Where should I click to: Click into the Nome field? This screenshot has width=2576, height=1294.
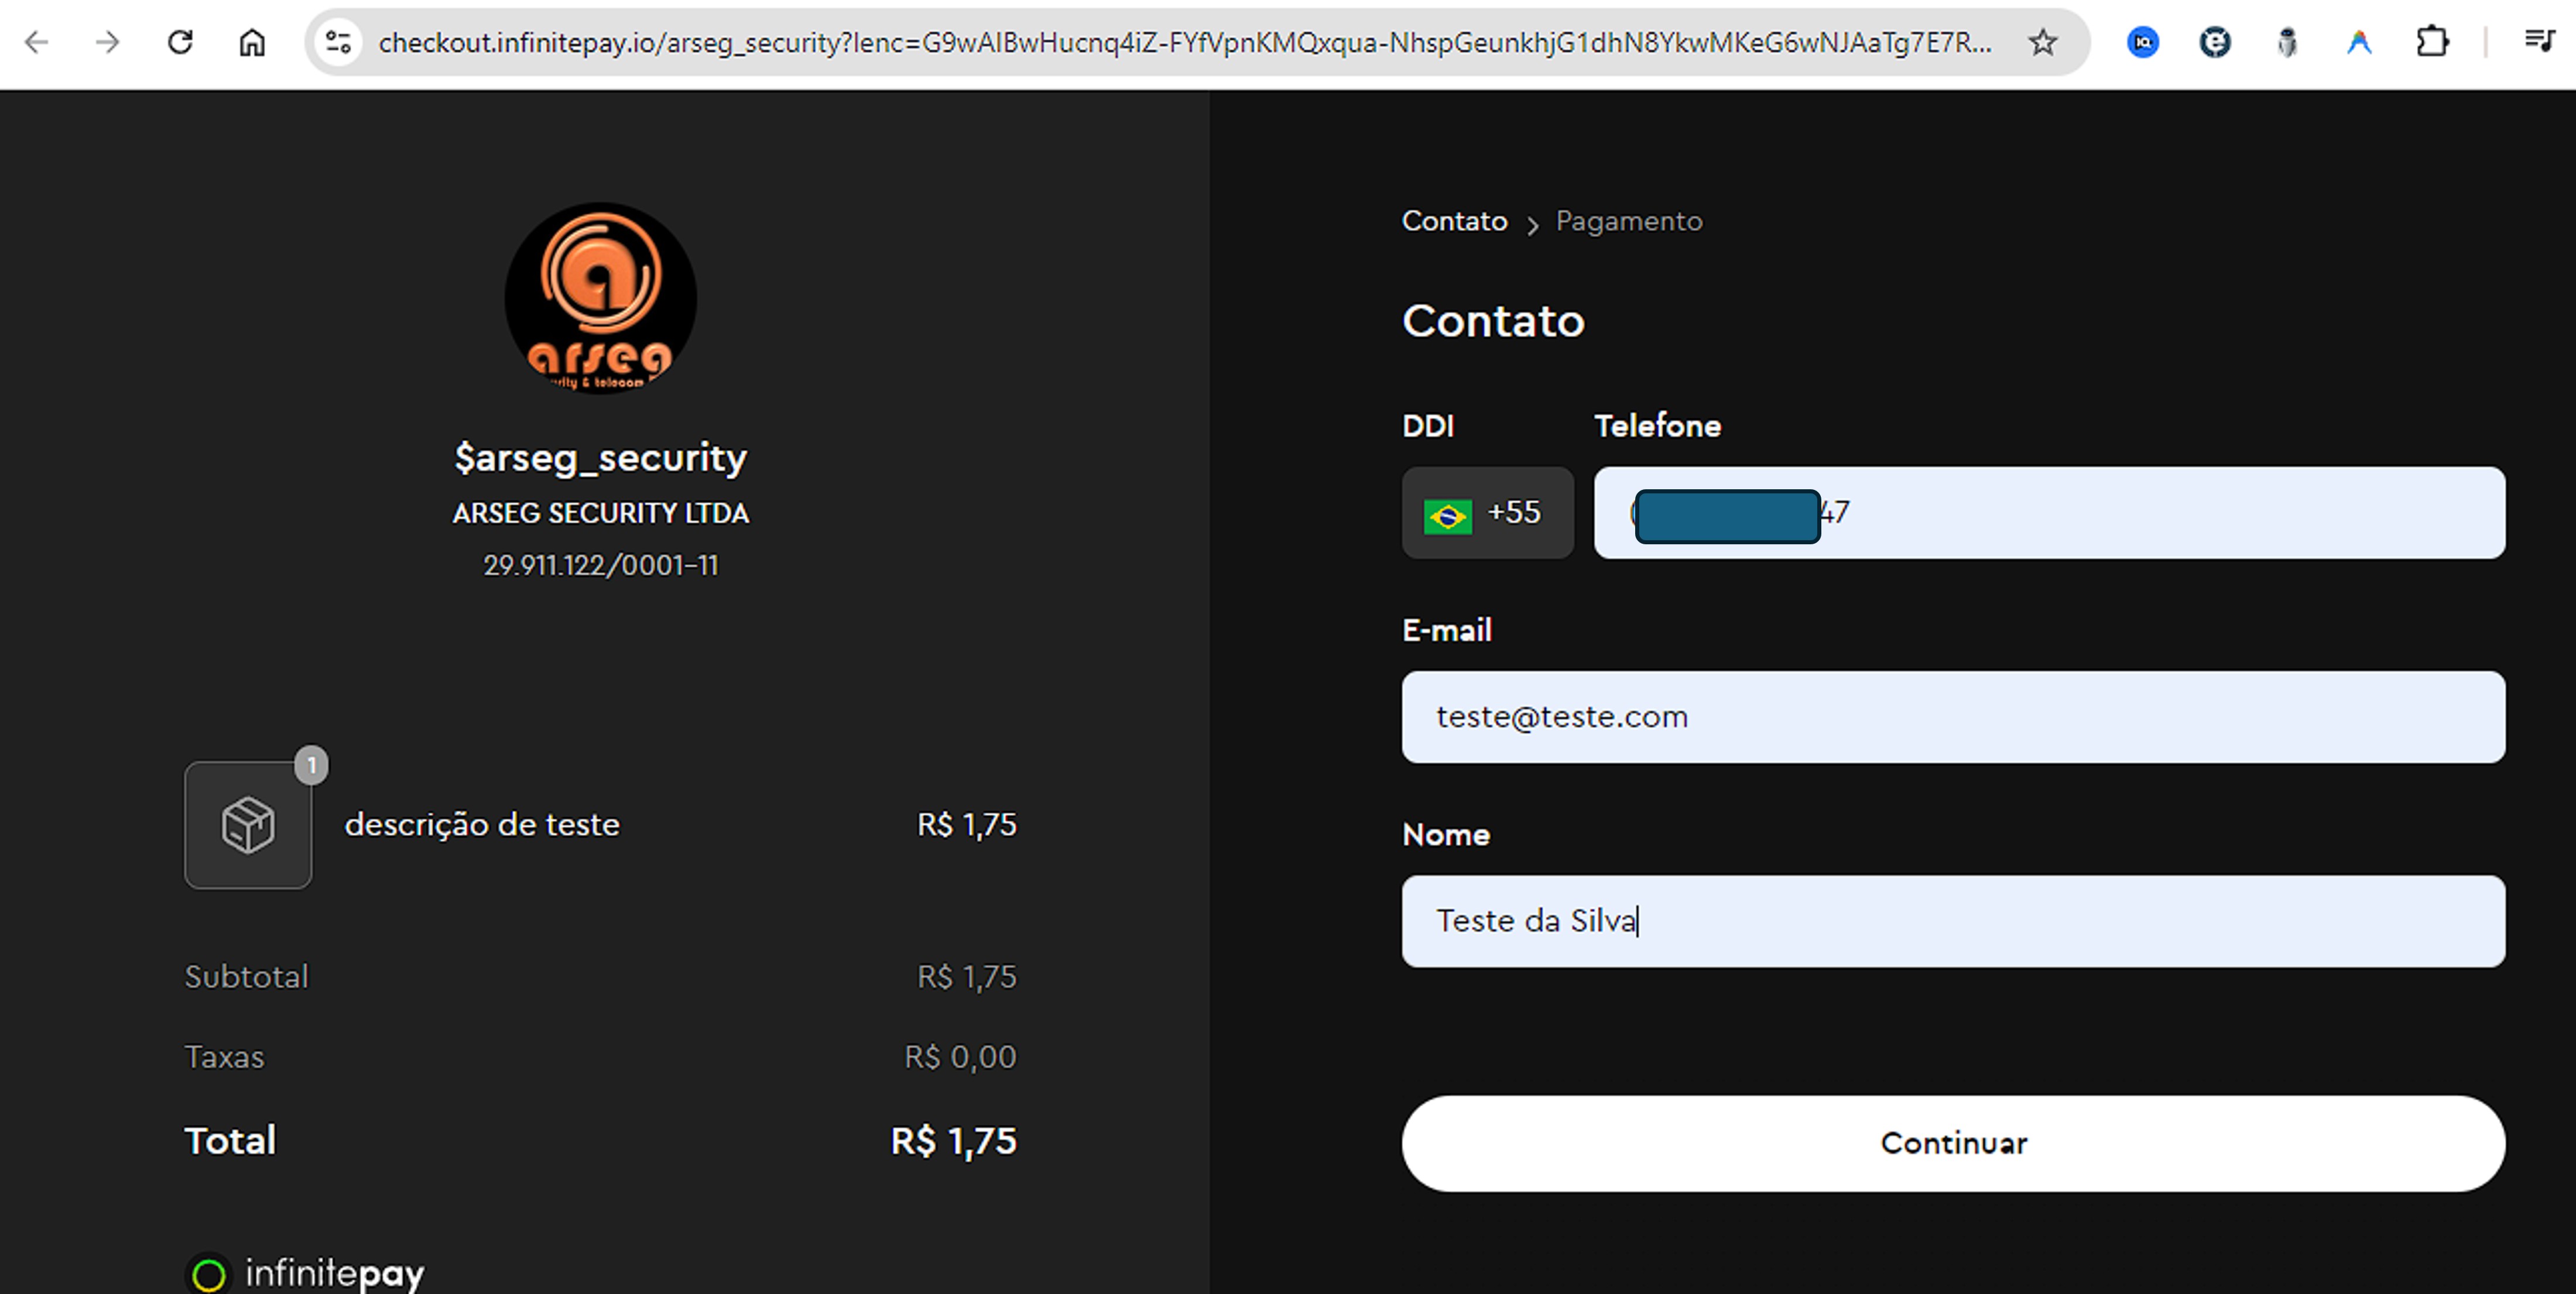point(1952,921)
